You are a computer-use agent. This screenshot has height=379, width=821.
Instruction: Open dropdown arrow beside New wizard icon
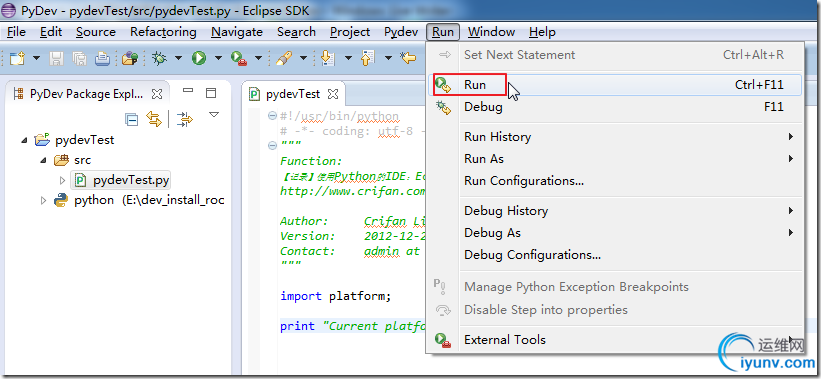coord(36,58)
